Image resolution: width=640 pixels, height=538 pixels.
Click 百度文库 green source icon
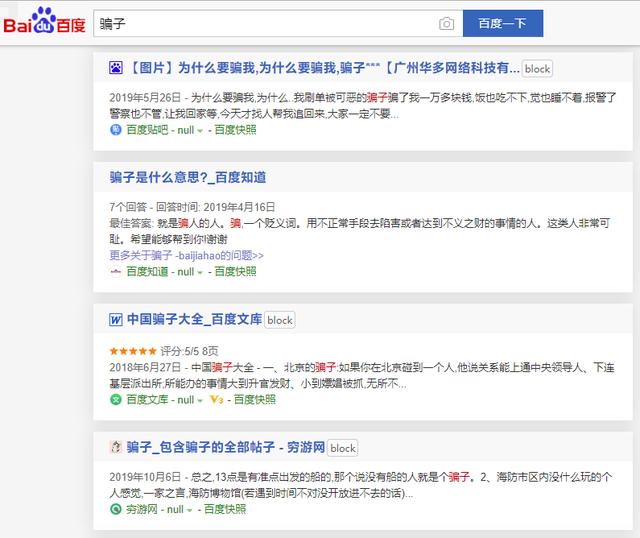pos(116,400)
